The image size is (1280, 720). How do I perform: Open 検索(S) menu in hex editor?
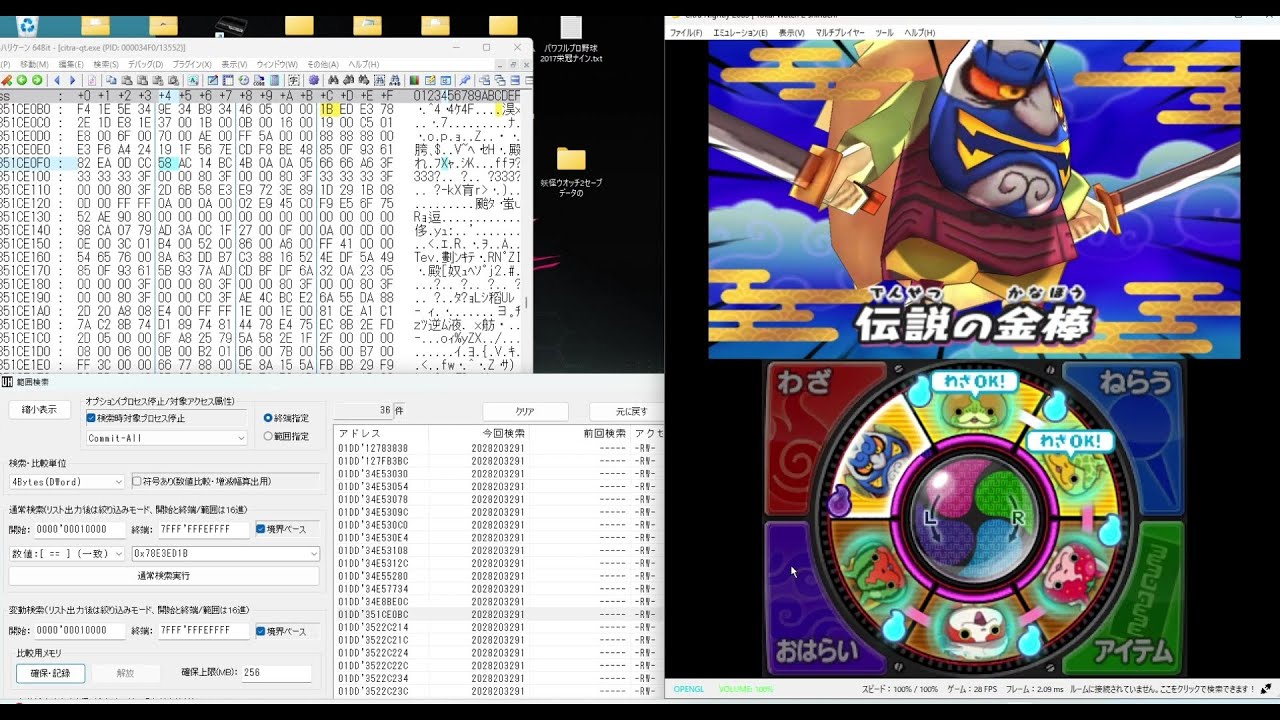pyautogui.click(x=106, y=64)
